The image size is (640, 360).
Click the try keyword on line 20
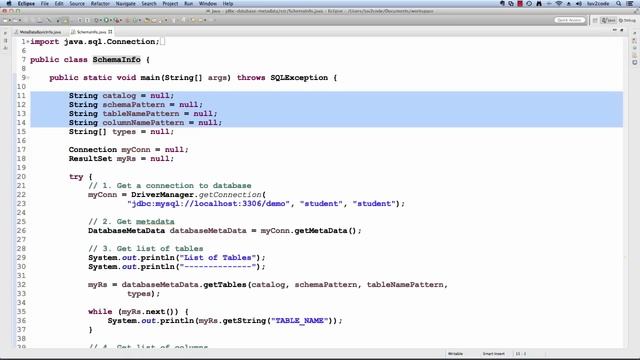click(x=76, y=177)
